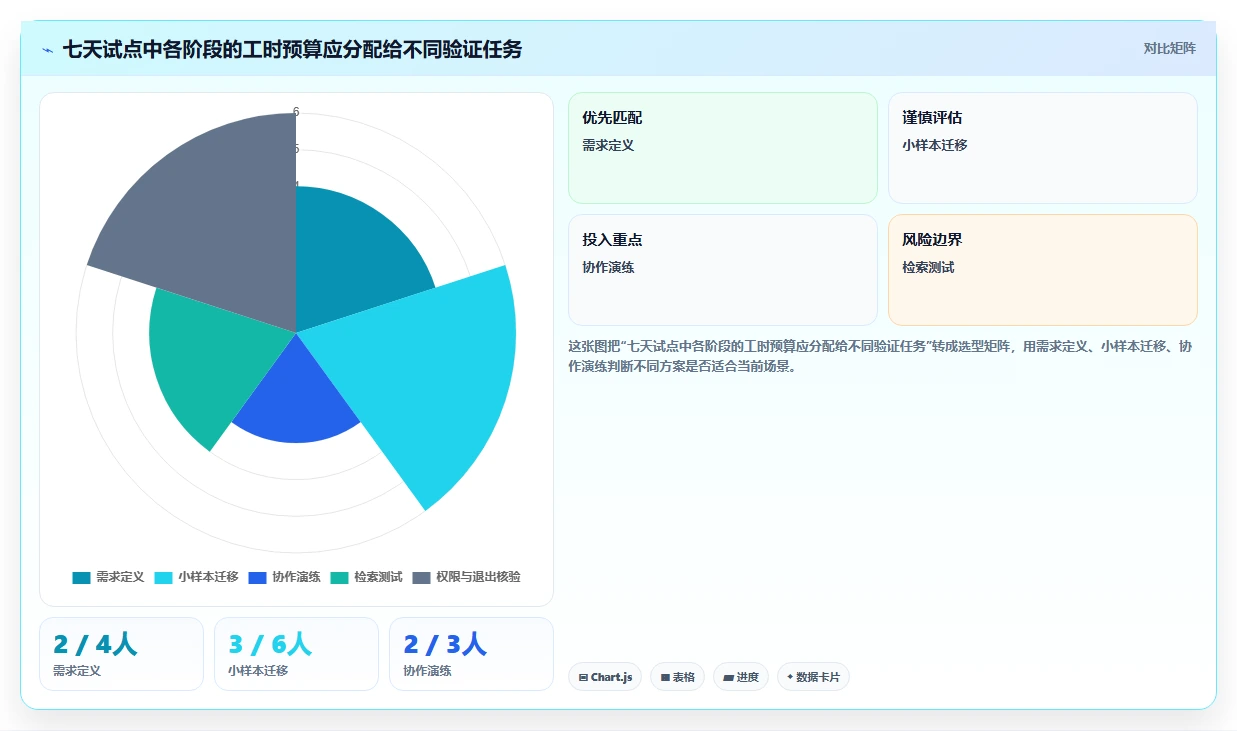This screenshot has width=1237, height=731.
Task: Select the Chart.js tag chip
Action: click(606, 677)
